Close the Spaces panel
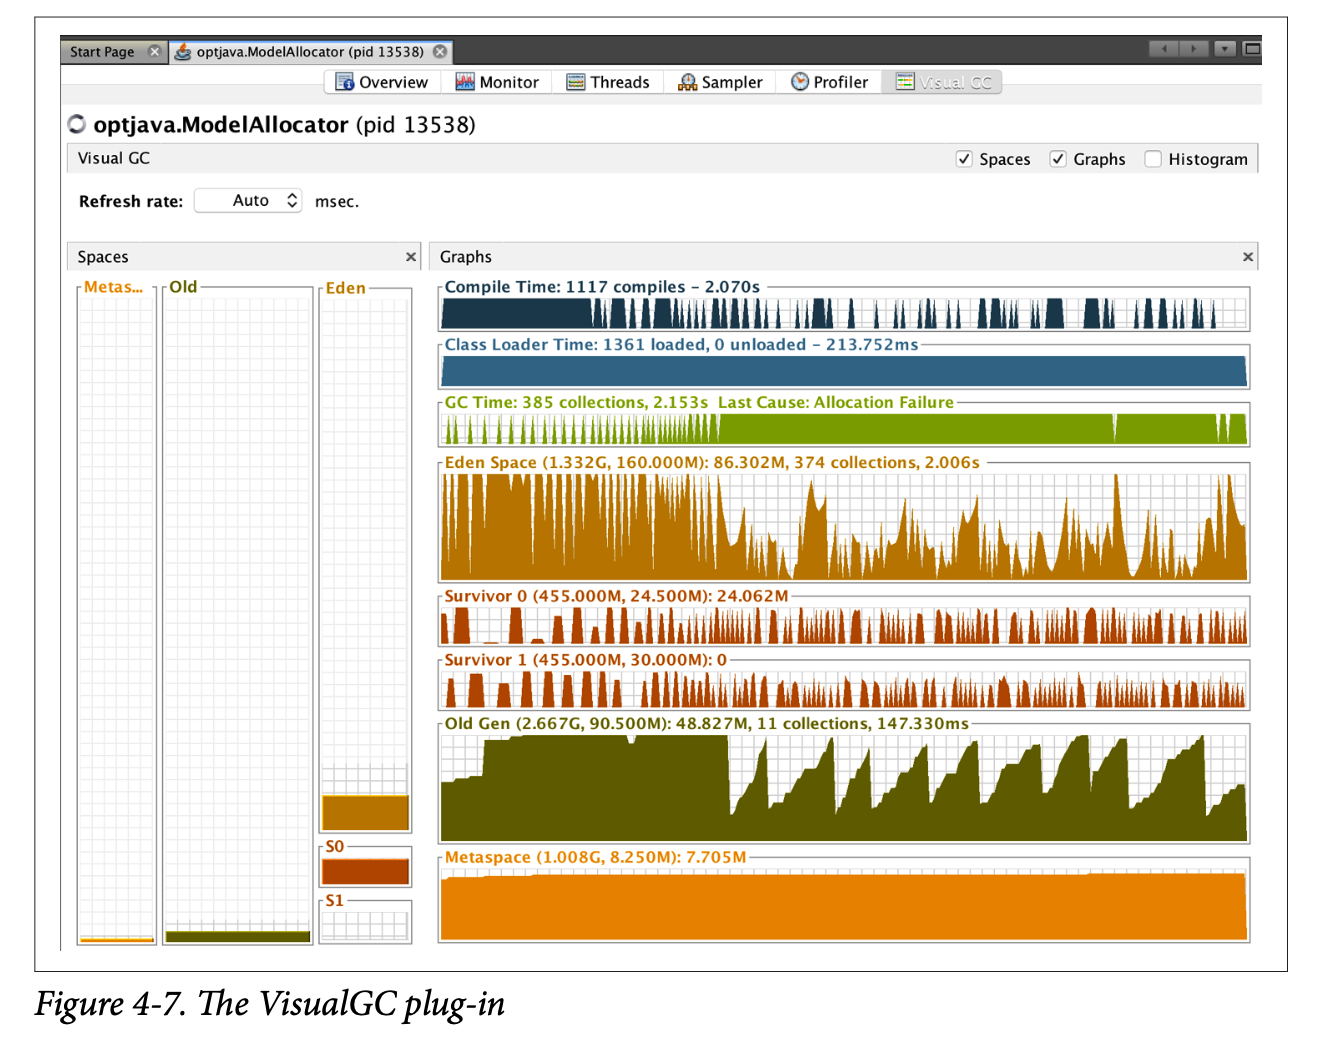The image size is (1328, 1040). tap(411, 257)
